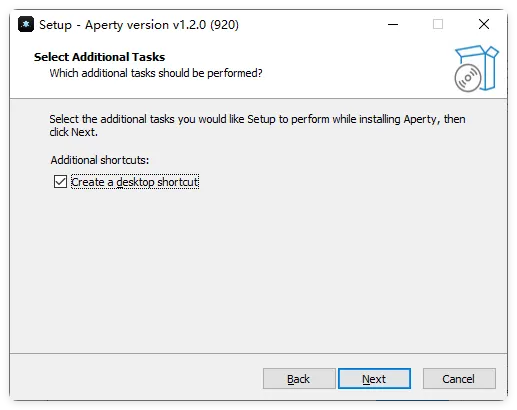Screen dimensions: 517x410
Task: Click the Aperty app icon in title bar
Action: [26, 24]
